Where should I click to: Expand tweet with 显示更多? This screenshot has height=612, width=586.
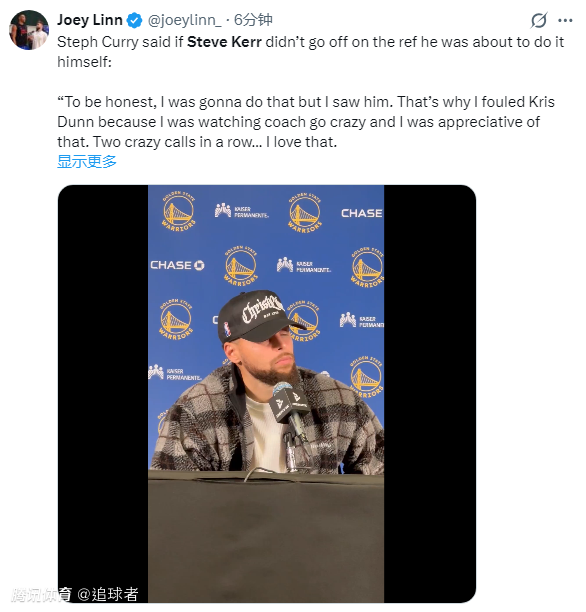click(x=87, y=162)
